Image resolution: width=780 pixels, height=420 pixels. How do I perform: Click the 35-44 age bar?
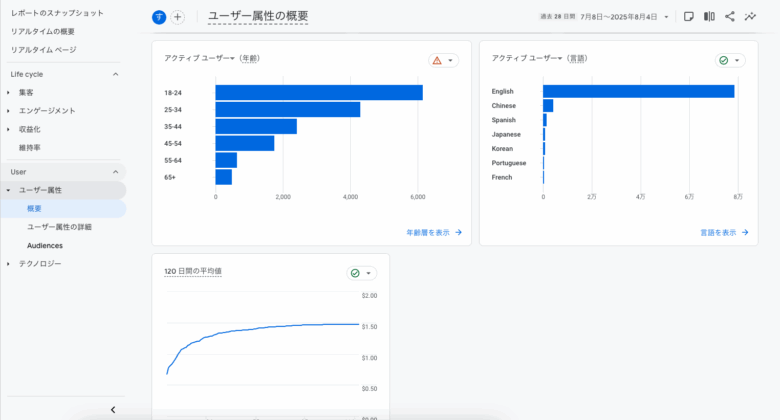pyautogui.click(x=256, y=126)
